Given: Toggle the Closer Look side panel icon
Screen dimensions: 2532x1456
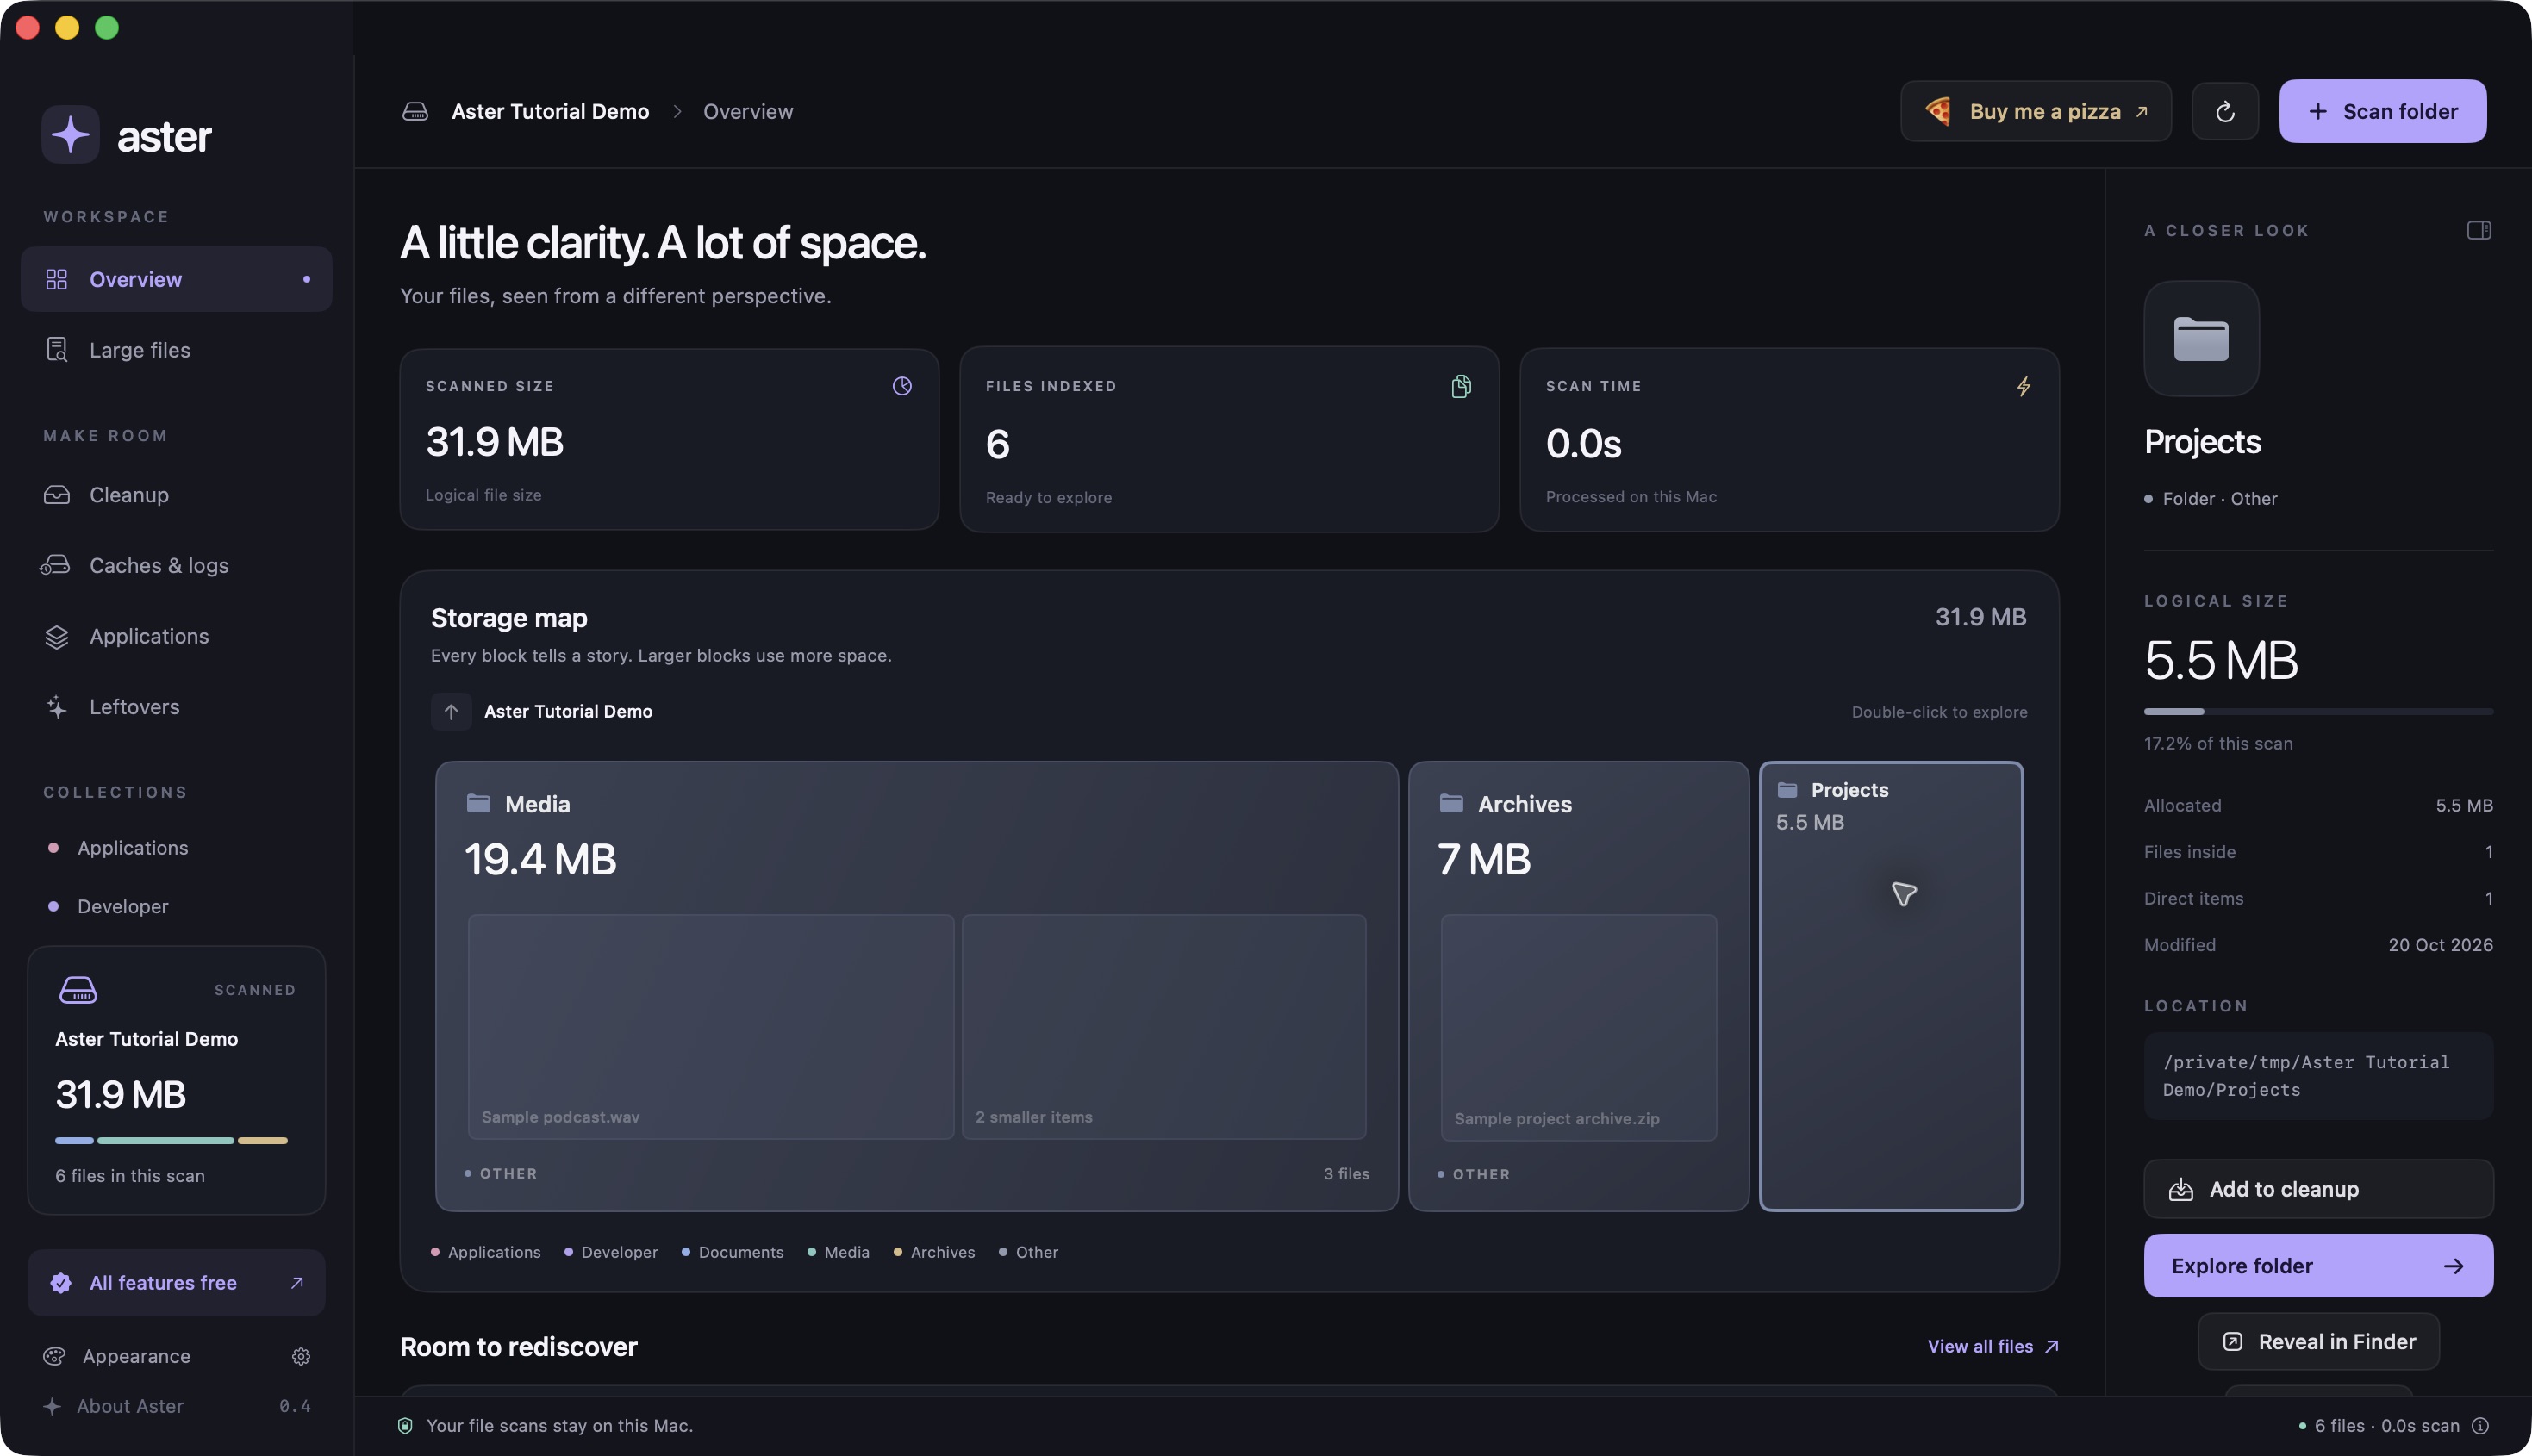Looking at the screenshot, I should [2478, 230].
